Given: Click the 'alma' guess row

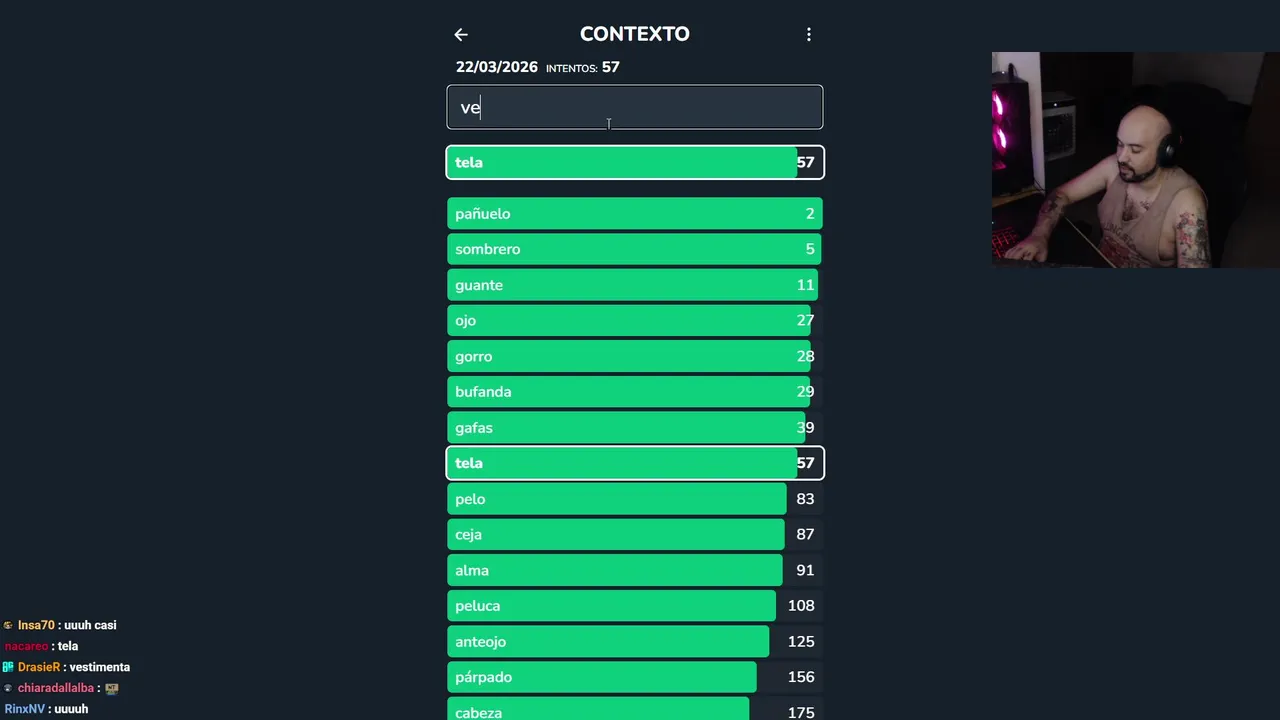Looking at the screenshot, I should point(635,570).
